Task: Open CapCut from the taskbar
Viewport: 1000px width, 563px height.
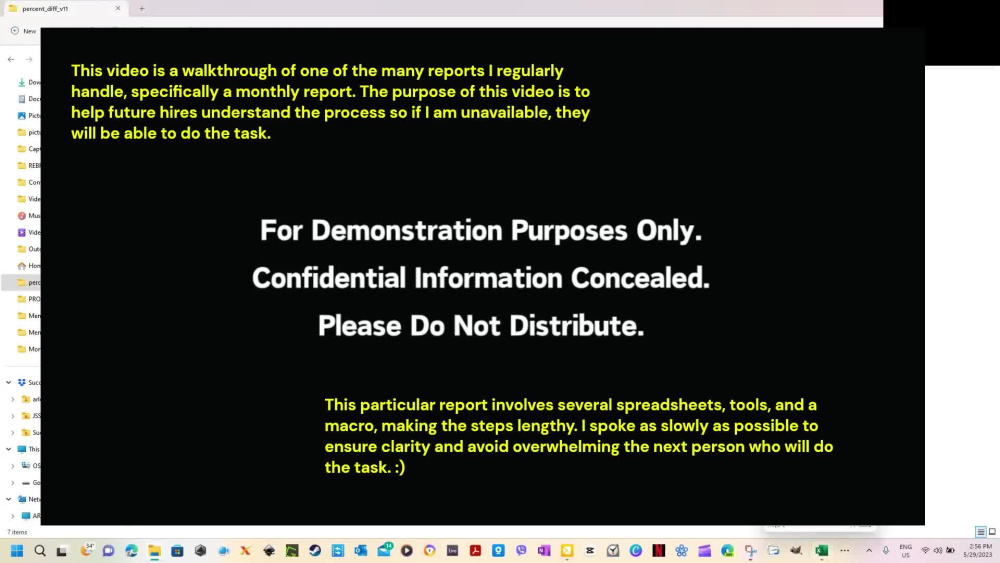Action: [590, 551]
